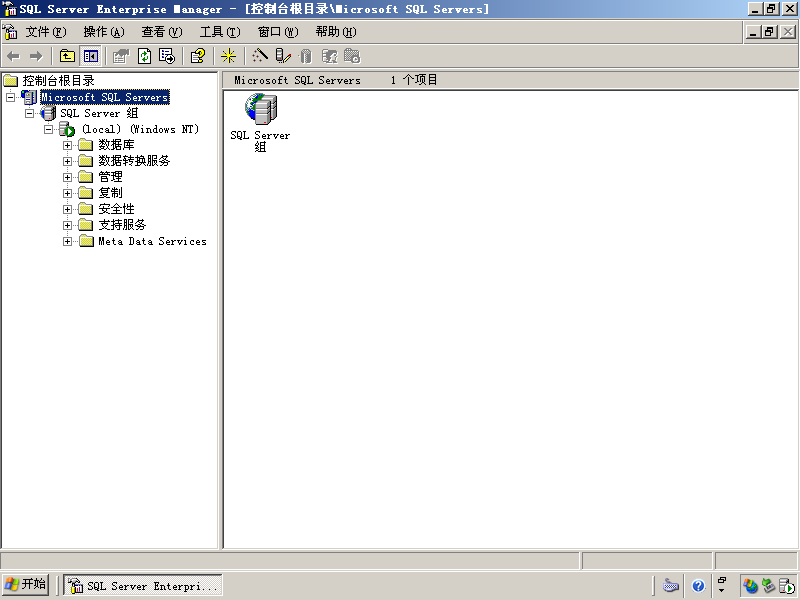This screenshot has width=800, height=600.
Task: Expand the Meta Data Services node
Action: pos(67,241)
